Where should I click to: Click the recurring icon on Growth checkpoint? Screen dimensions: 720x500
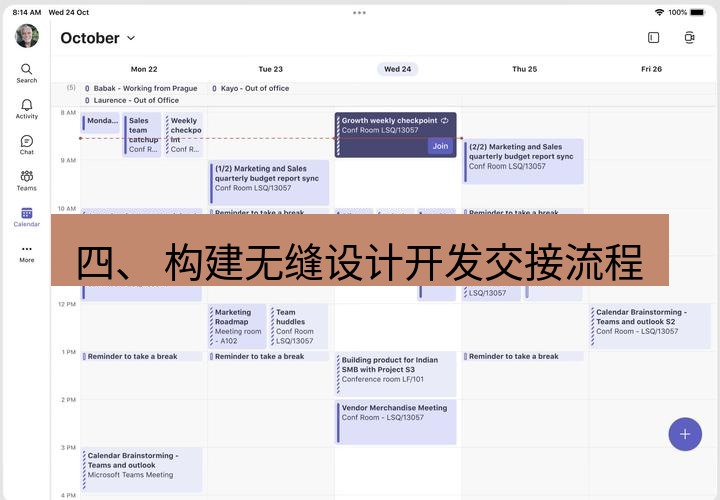pos(444,120)
